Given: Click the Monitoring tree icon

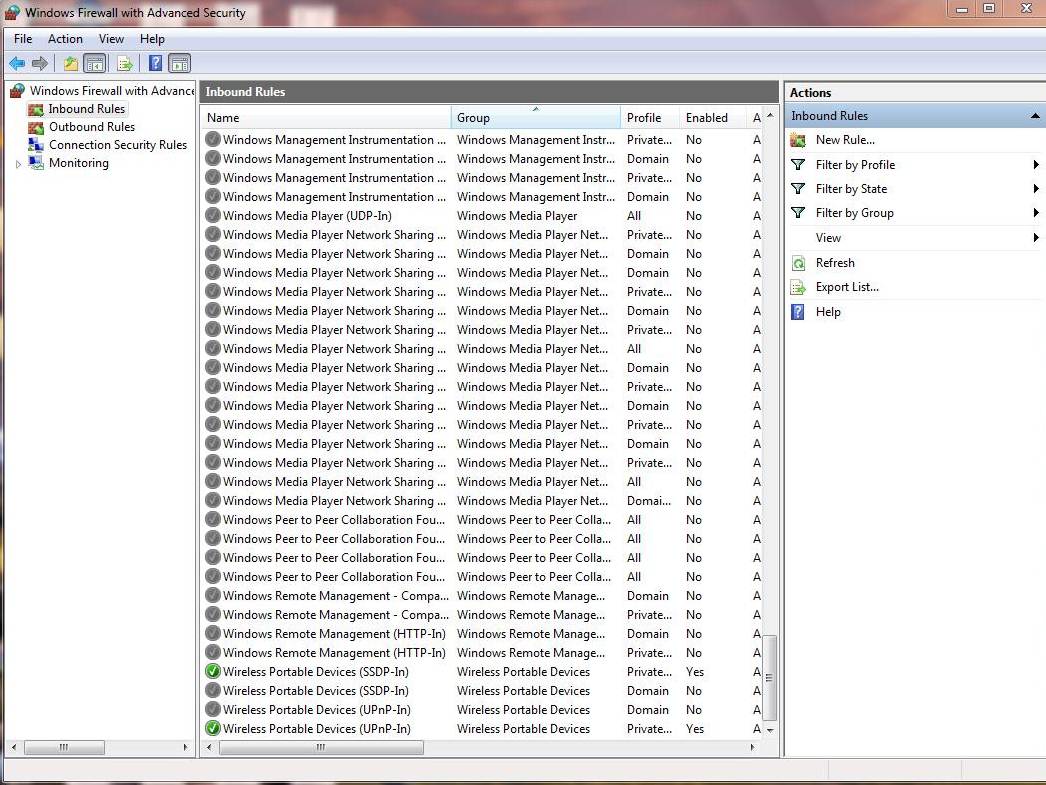Looking at the screenshot, I should pyautogui.click(x=36, y=163).
